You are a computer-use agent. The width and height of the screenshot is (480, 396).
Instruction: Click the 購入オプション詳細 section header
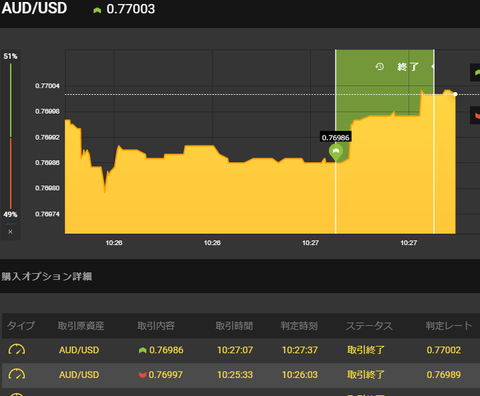click(x=47, y=276)
